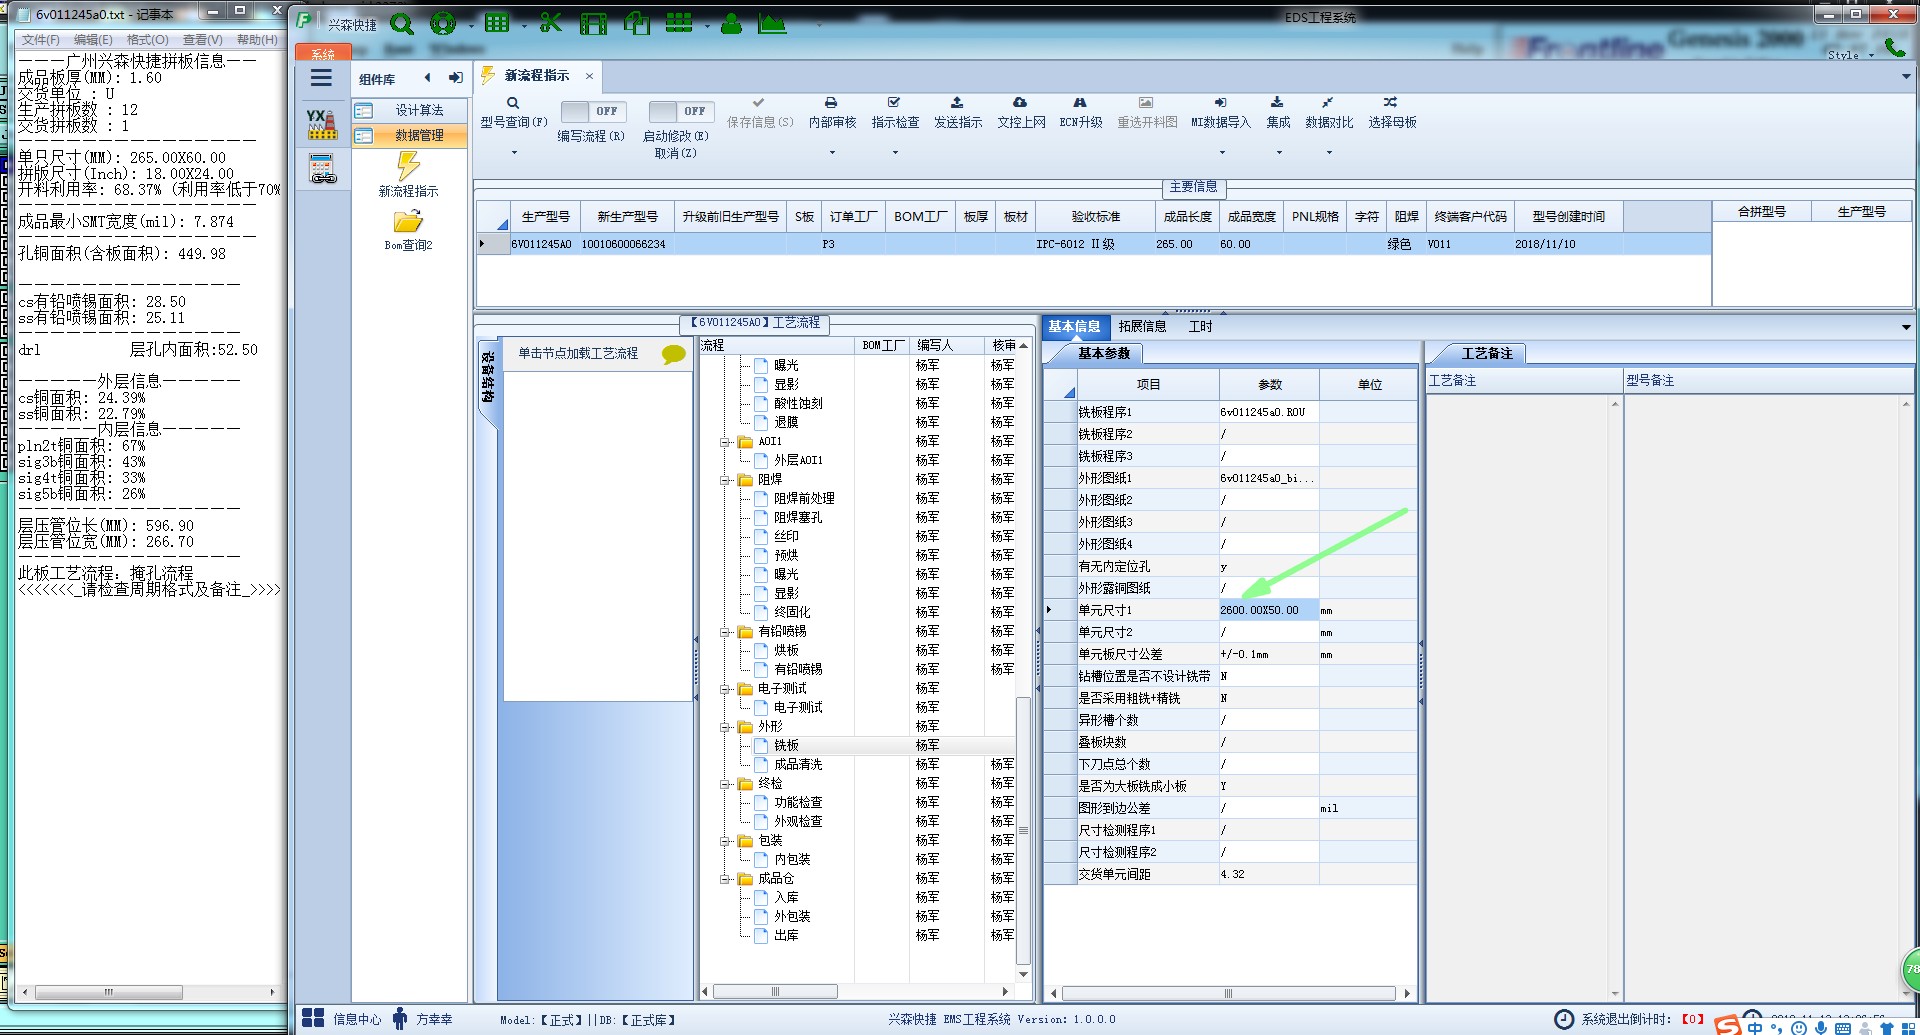Open 查看(V) menu in Notepad
Viewport: 1920px width, 1035px height.
tap(203, 40)
